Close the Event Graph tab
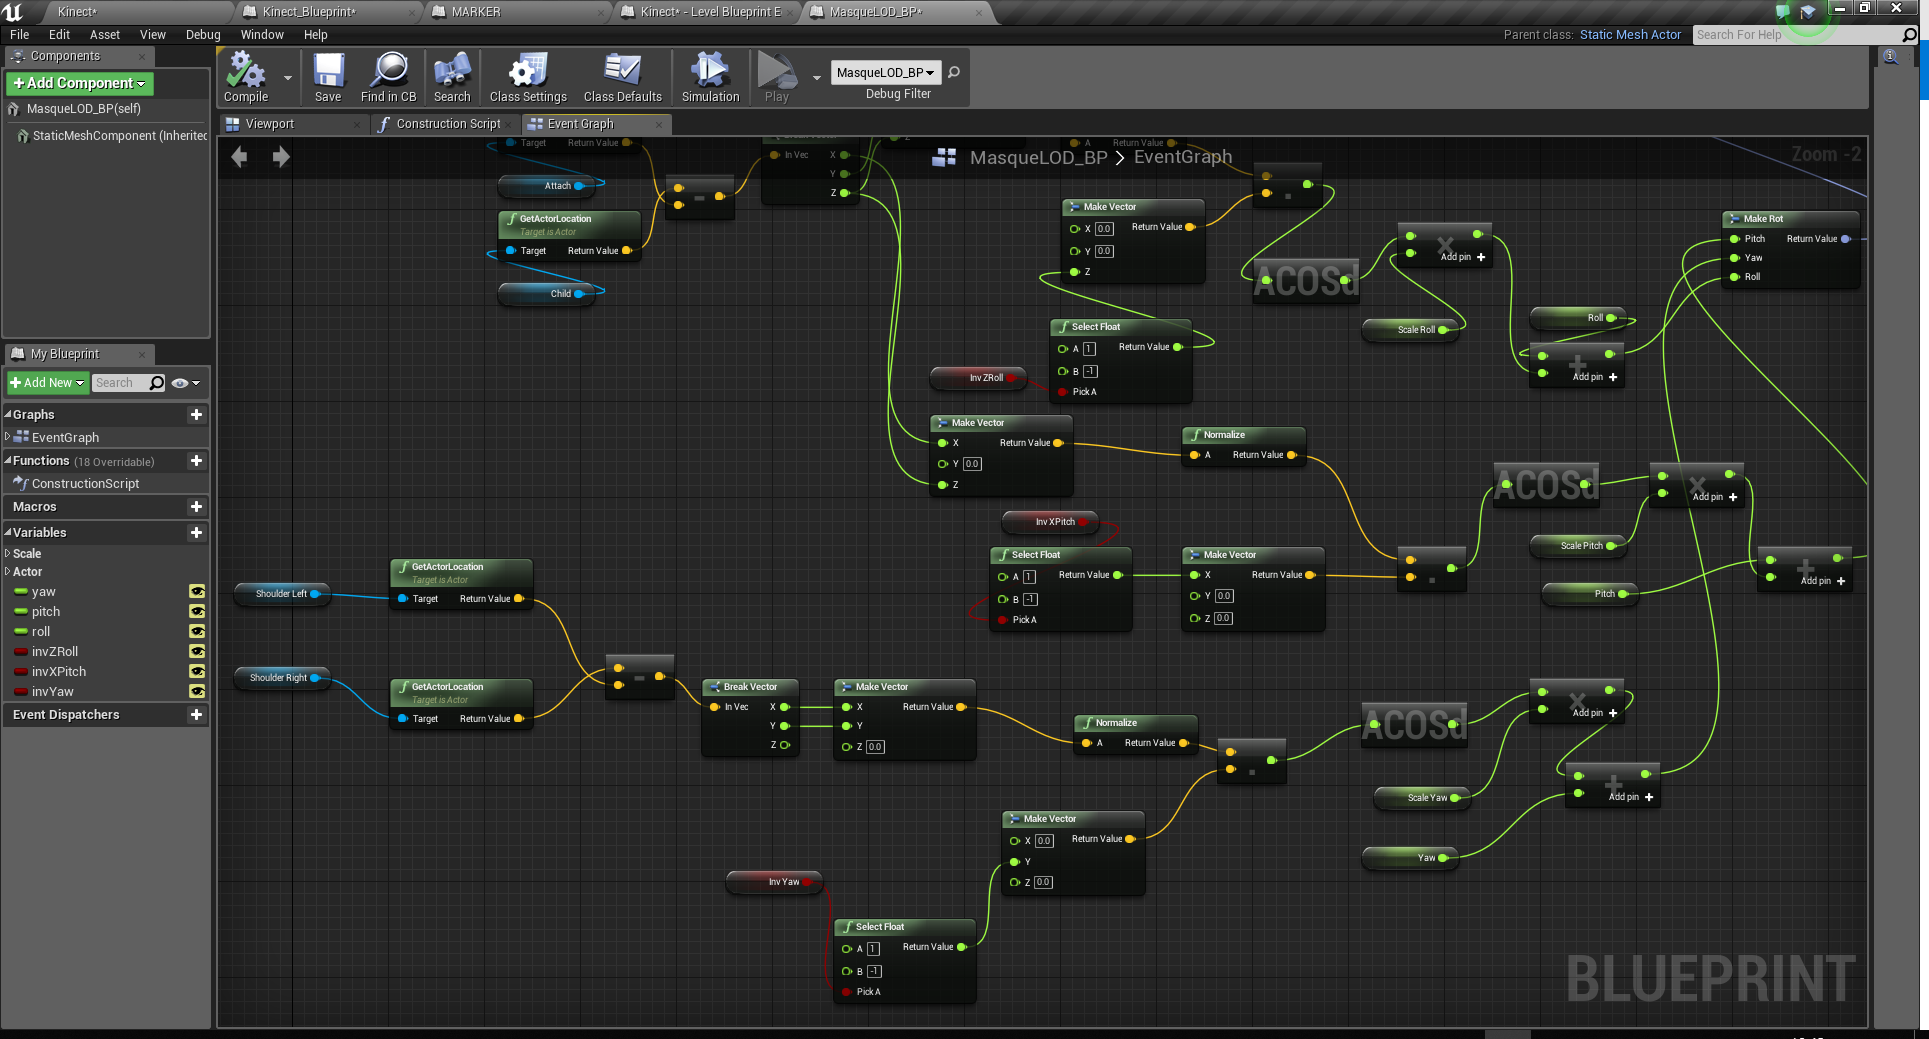Screen dimensions: 1929x1039 [658, 124]
